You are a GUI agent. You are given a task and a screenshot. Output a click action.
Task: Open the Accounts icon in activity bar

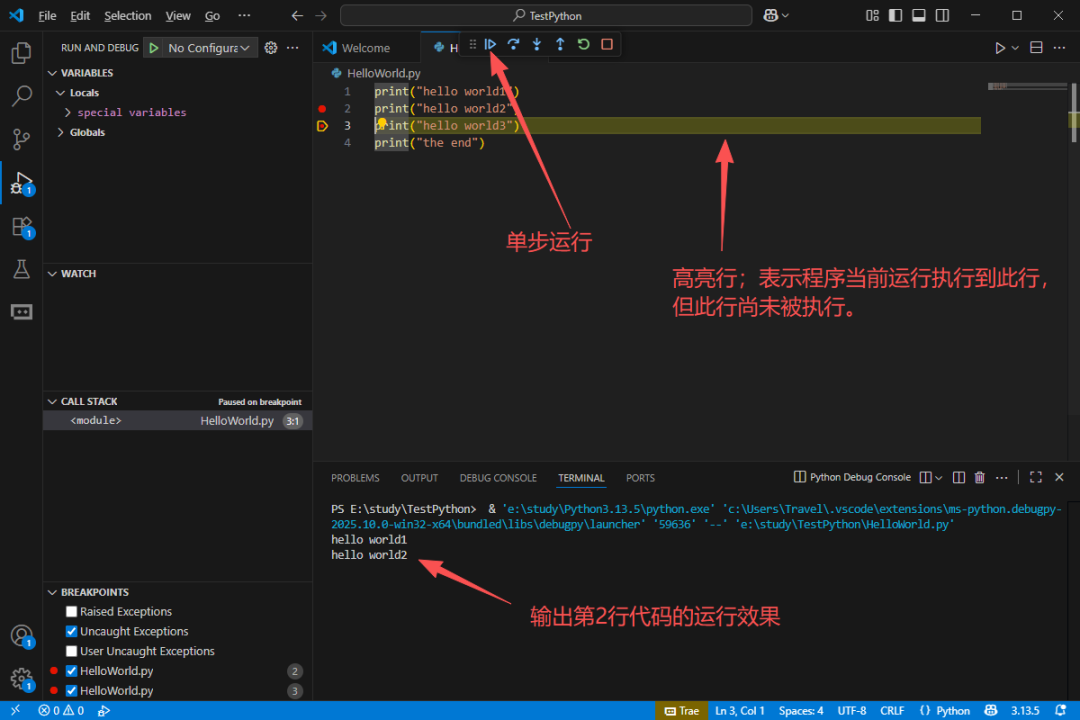pyautogui.click(x=21, y=635)
